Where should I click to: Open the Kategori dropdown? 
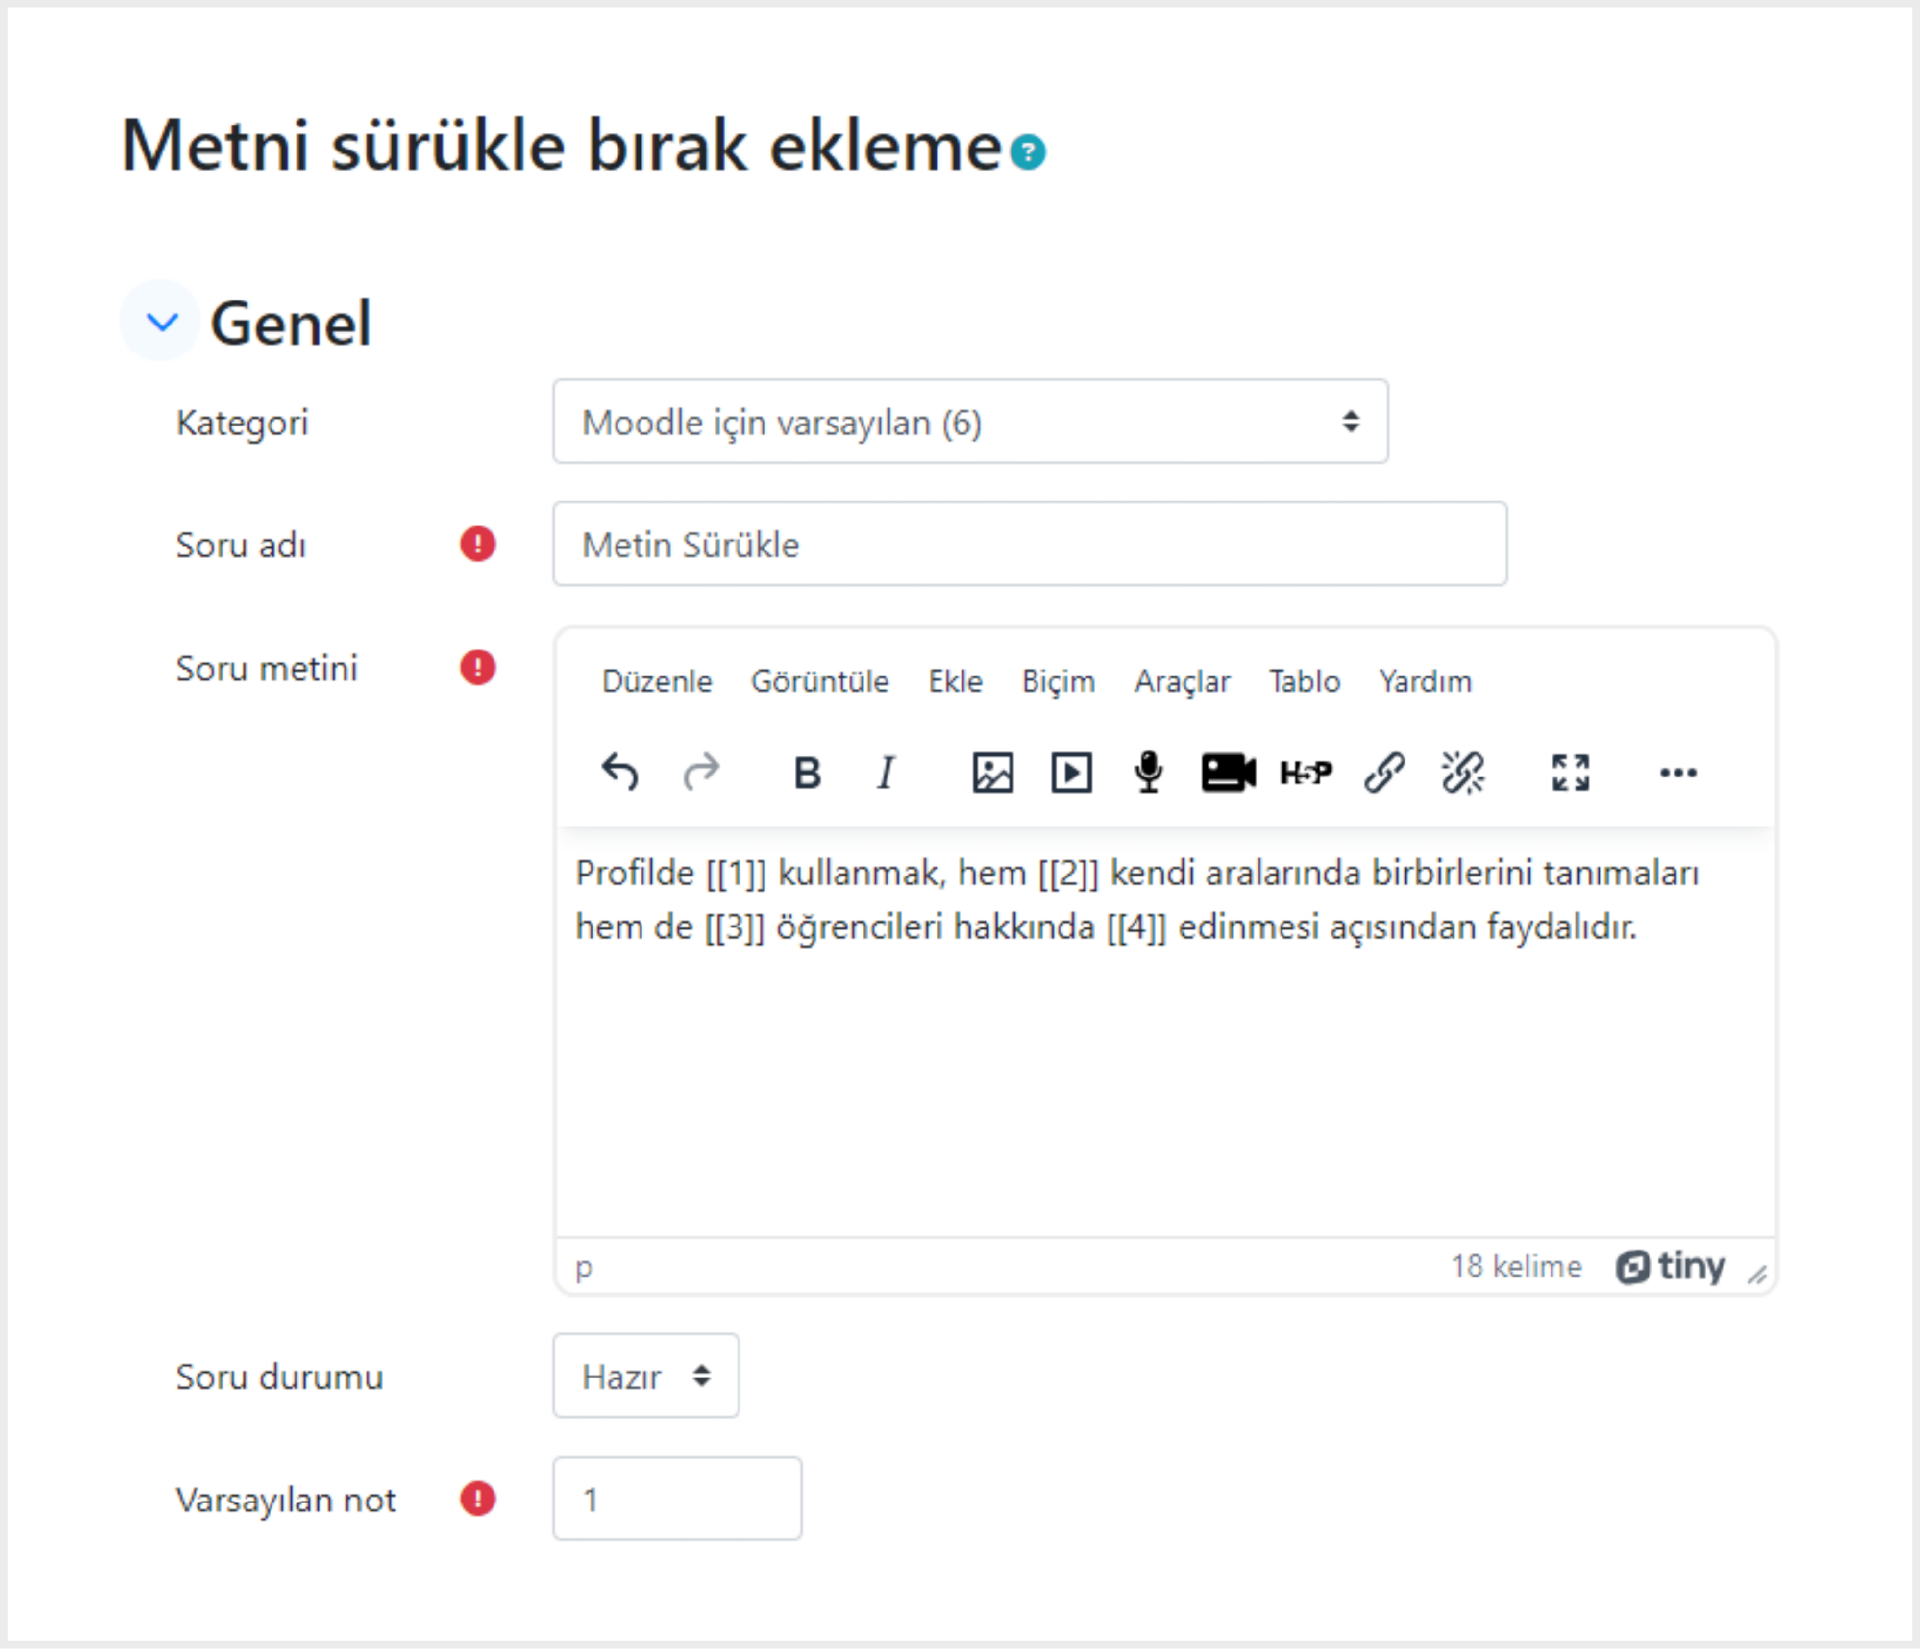coord(970,421)
